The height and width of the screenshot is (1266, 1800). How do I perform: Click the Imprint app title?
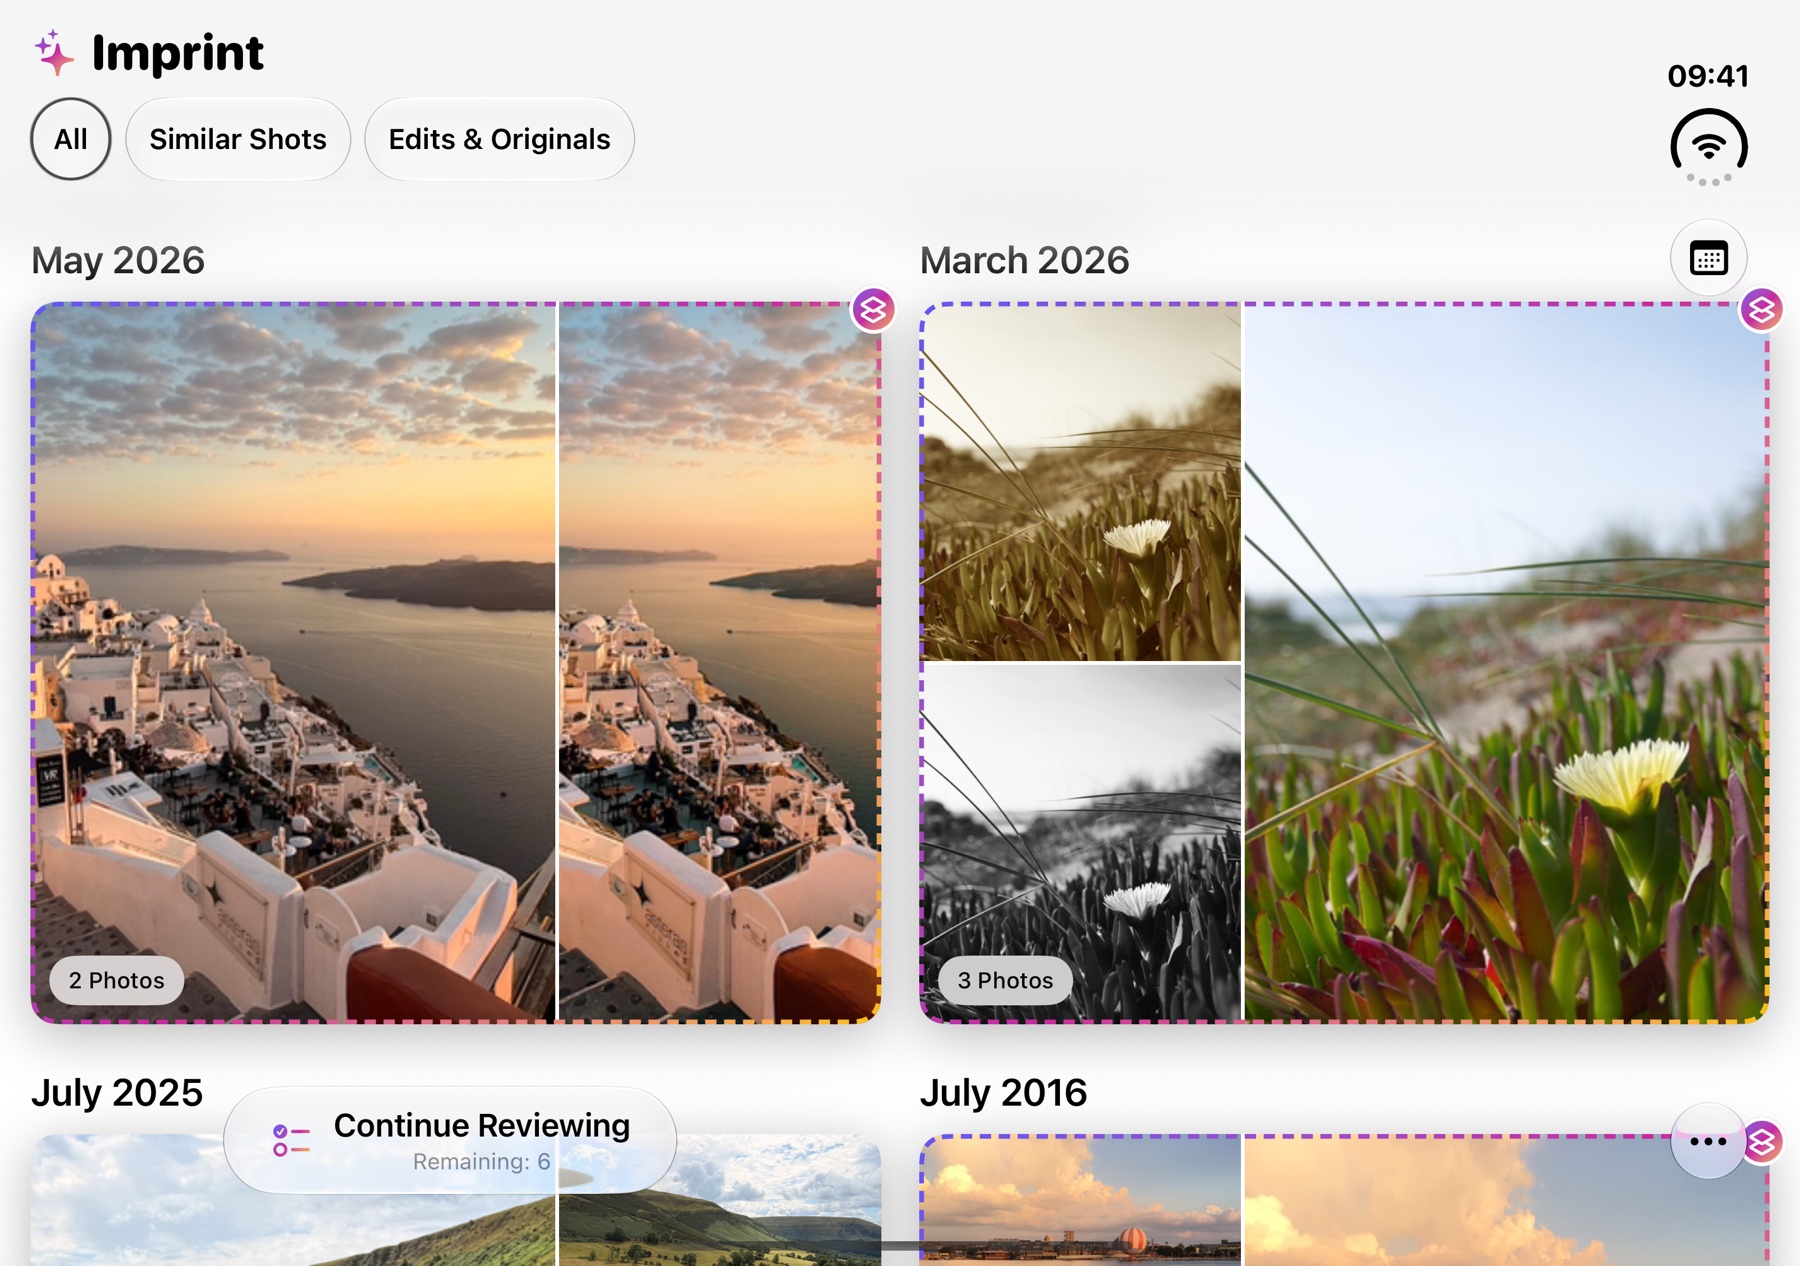point(178,53)
